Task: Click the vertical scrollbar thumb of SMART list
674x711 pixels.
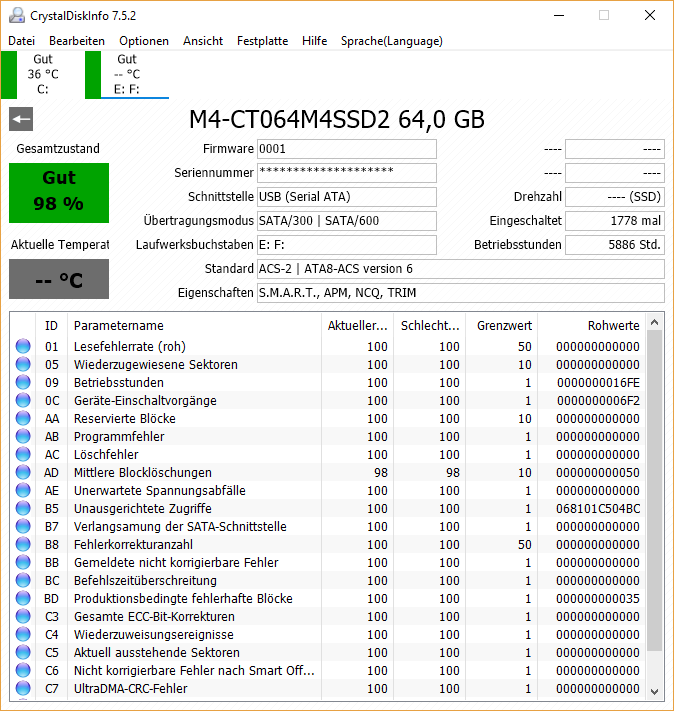Action: point(654,491)
